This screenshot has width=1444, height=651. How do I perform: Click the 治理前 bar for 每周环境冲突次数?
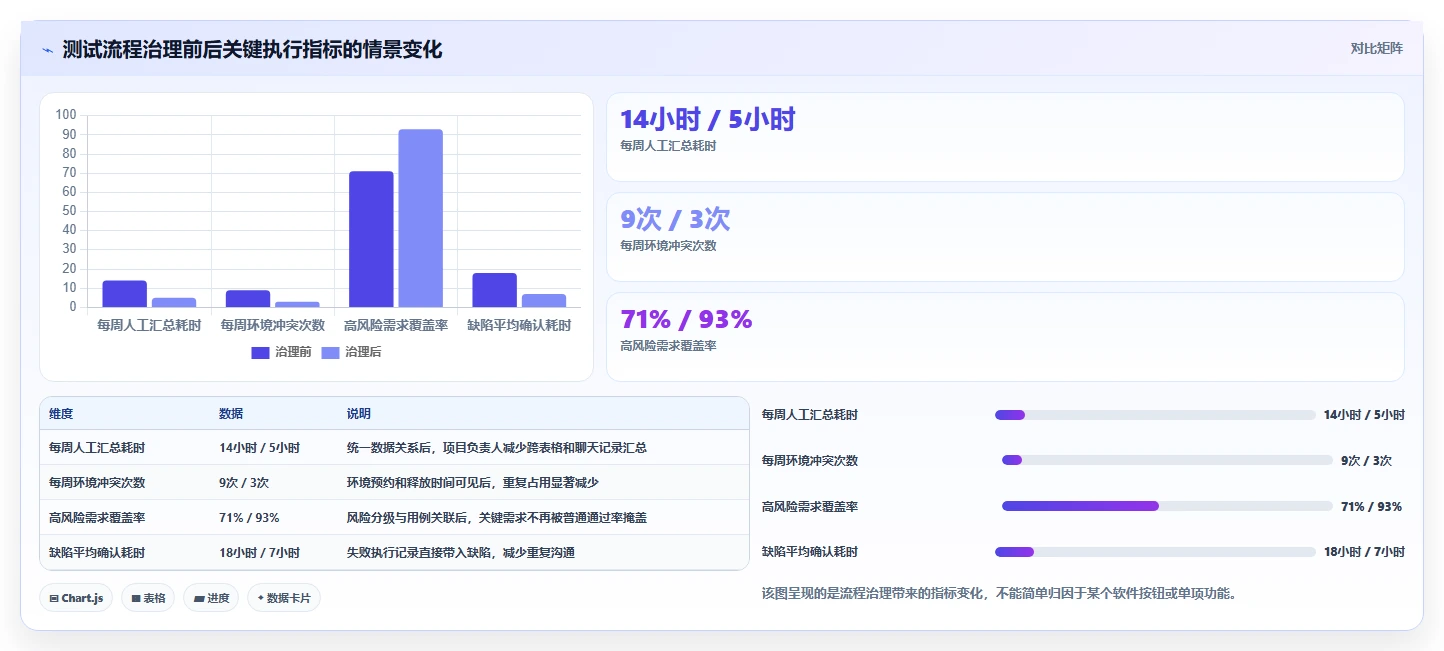(x=248, y=299)
